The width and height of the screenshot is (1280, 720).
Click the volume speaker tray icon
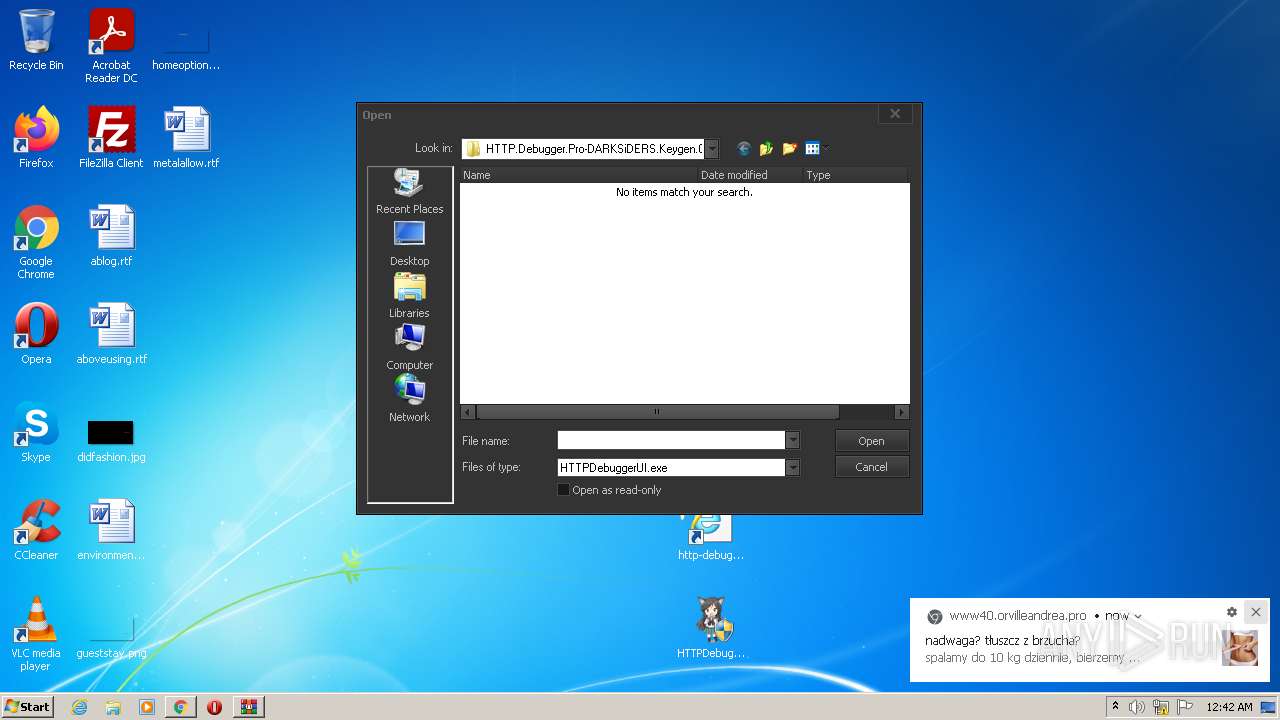coord(1137,707)
